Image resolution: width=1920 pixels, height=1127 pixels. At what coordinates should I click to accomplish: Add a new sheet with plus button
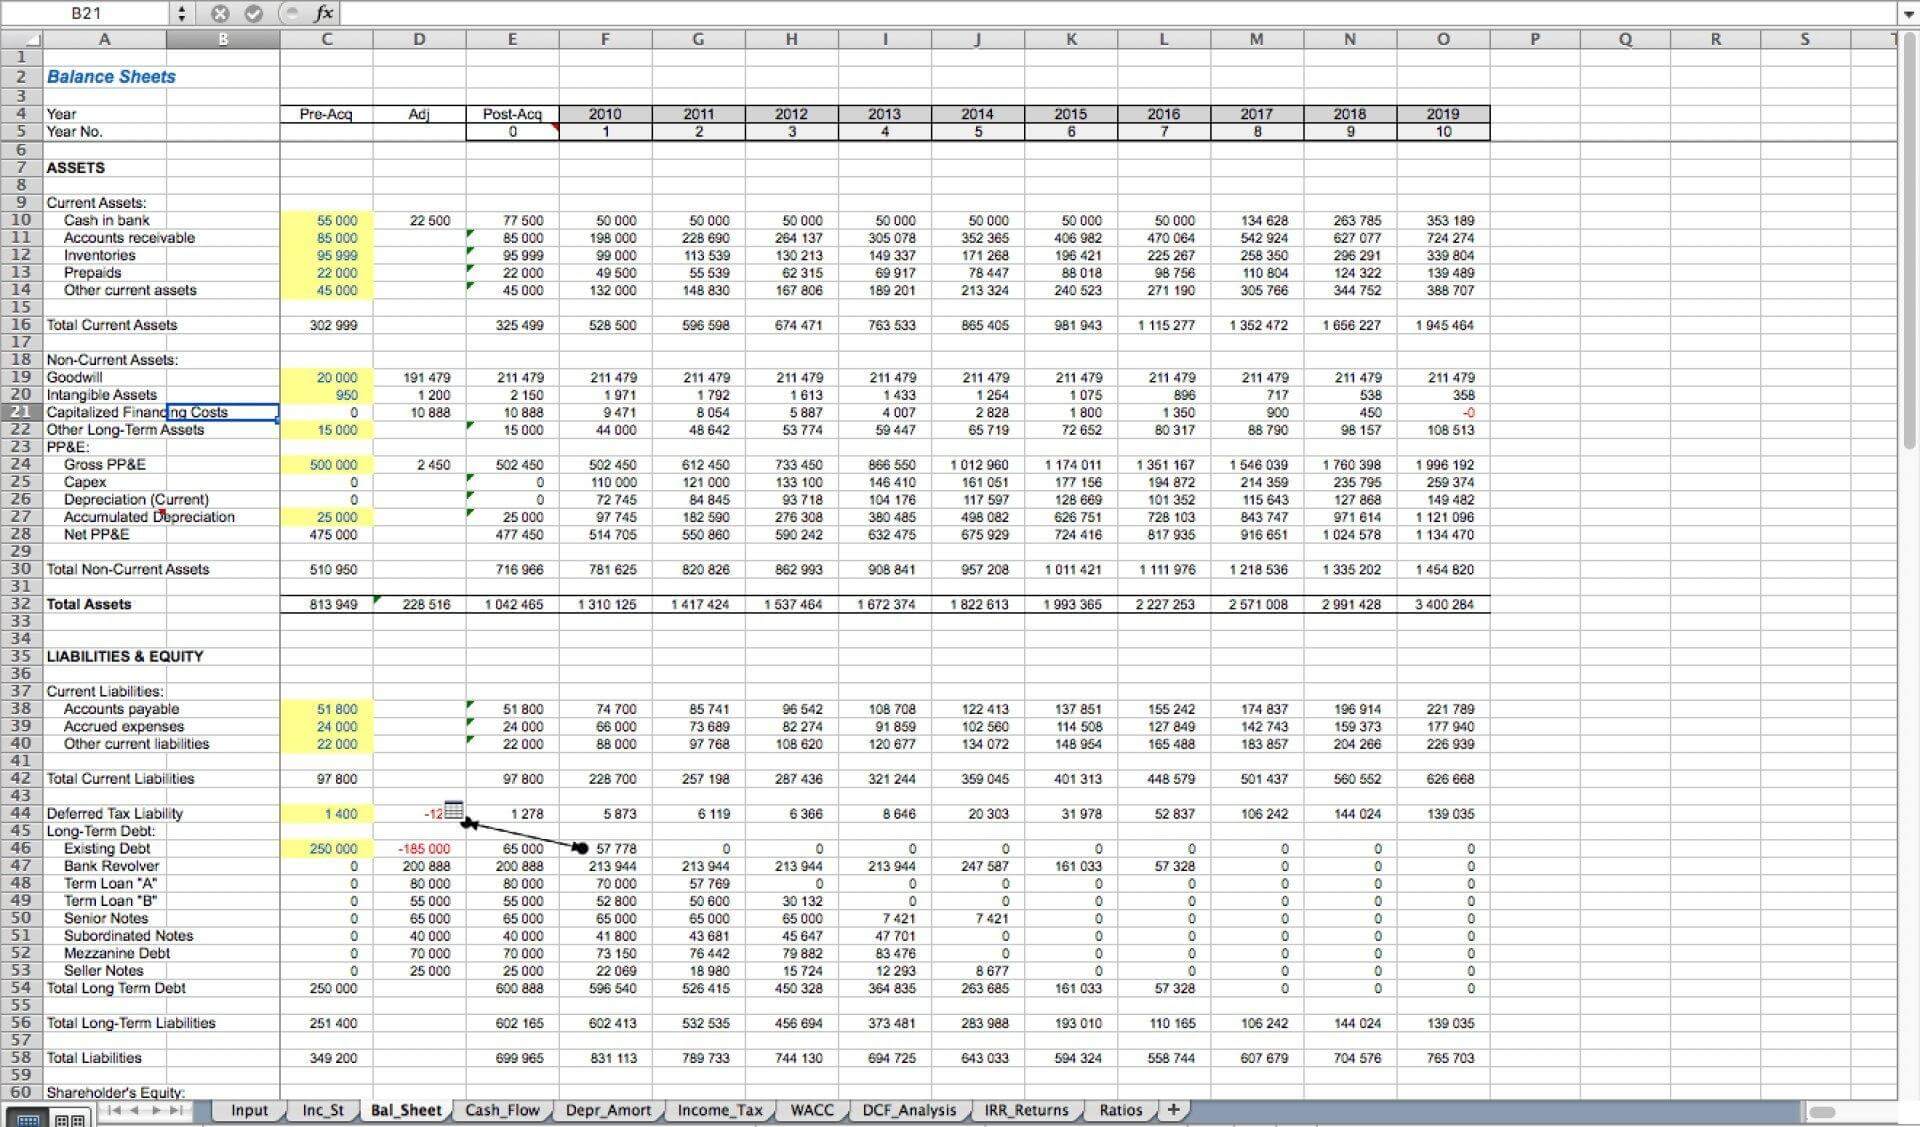pos(1173,1110)
